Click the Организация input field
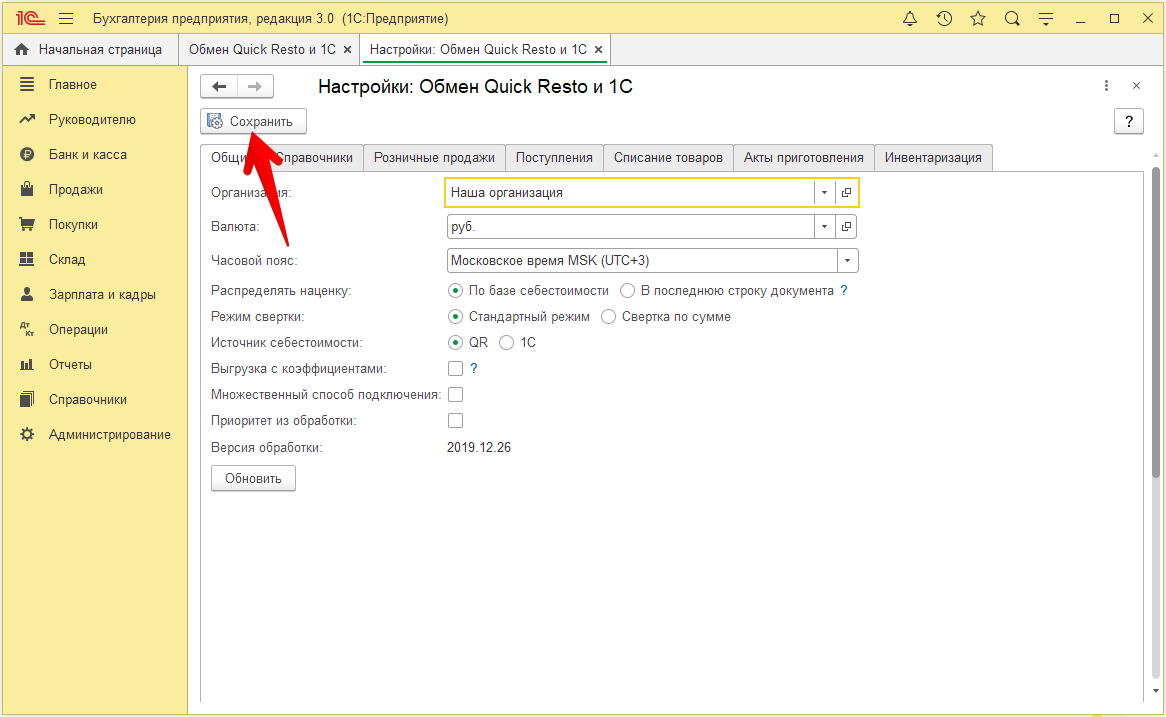Viewport: 1166px width, 717px height. click(631, 193)
